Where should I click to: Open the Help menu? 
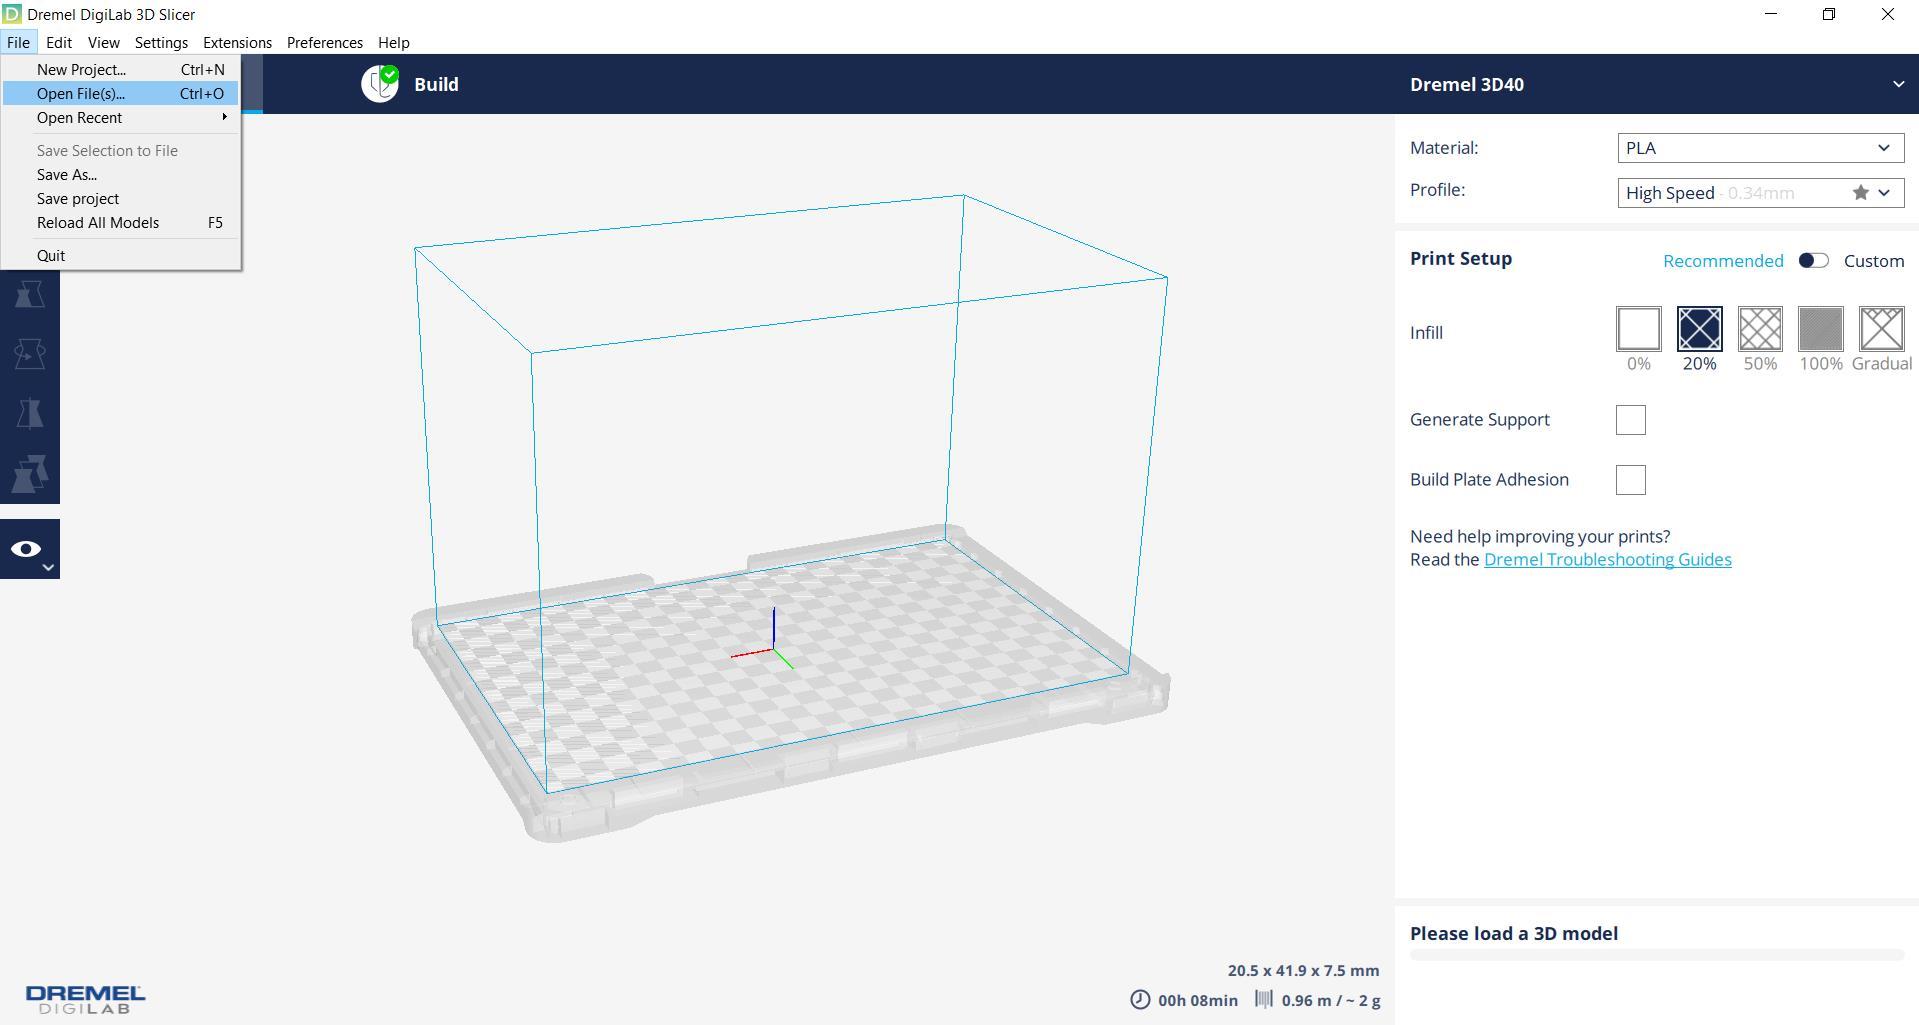(x=393, y=42)
